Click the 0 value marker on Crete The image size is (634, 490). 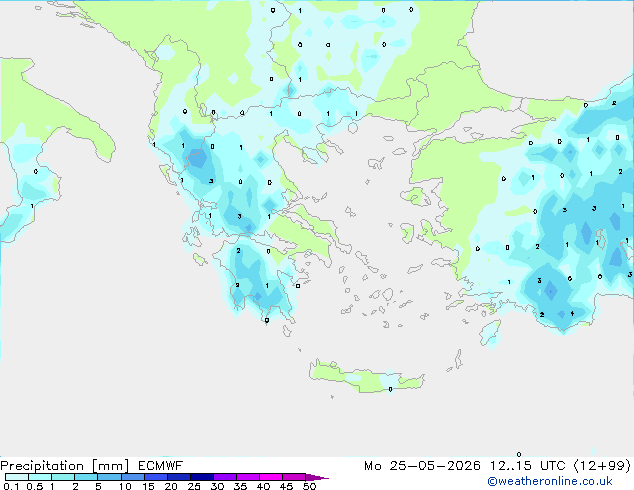click(x=390, y=389)
